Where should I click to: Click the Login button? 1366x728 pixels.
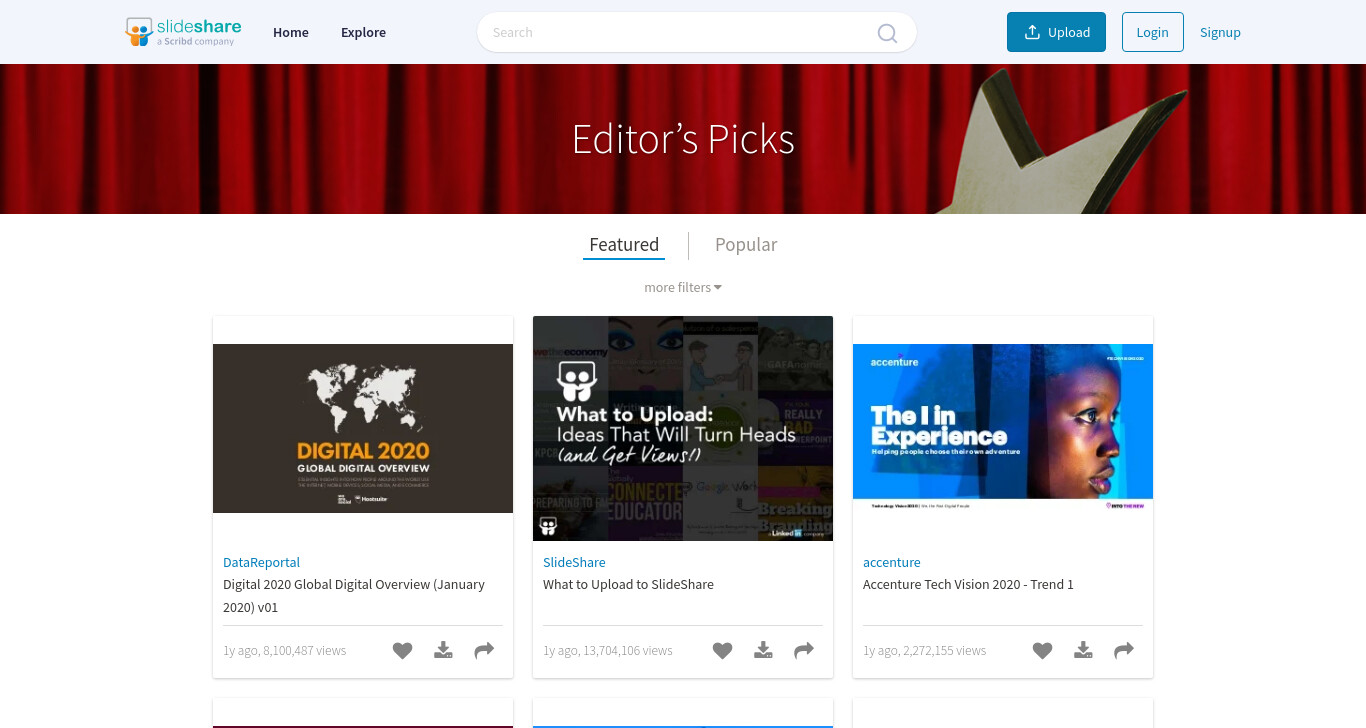pyautogui.click(x=1152, y=32)
